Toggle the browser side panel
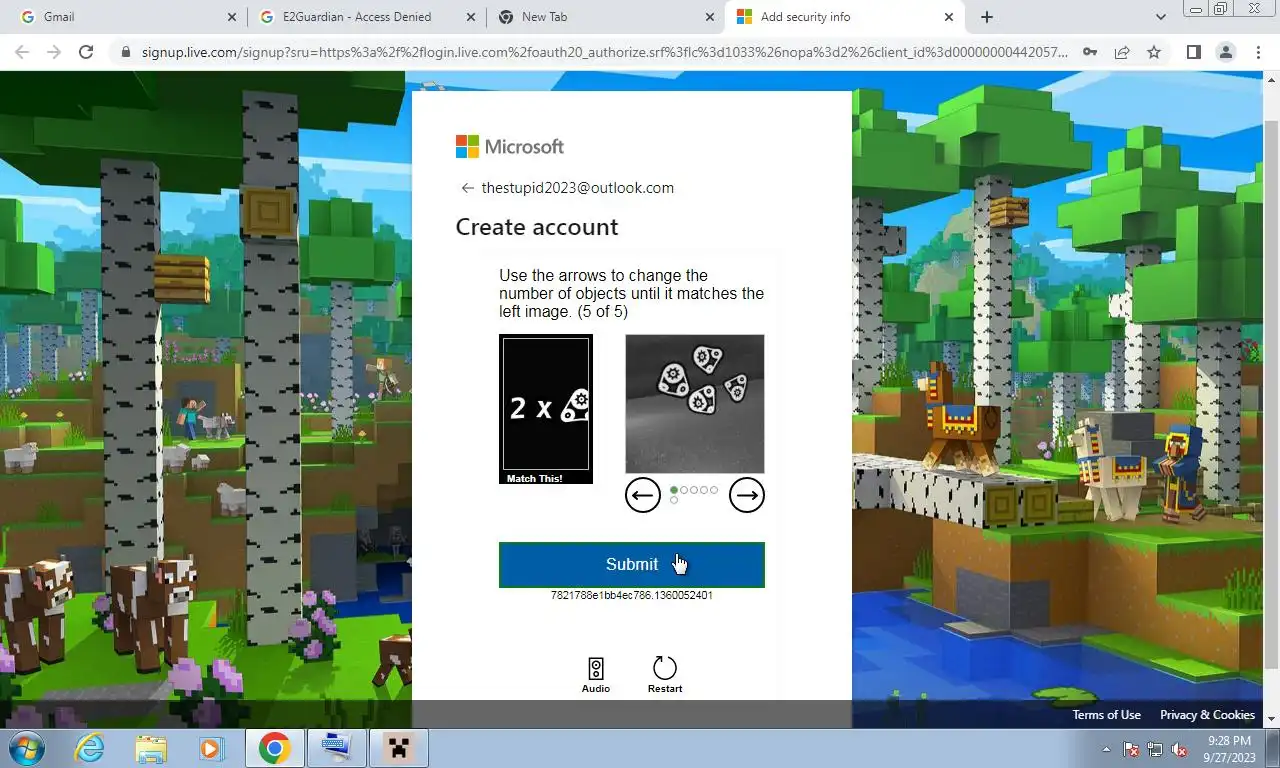The image size is (1280, 768). [1193, 52]
